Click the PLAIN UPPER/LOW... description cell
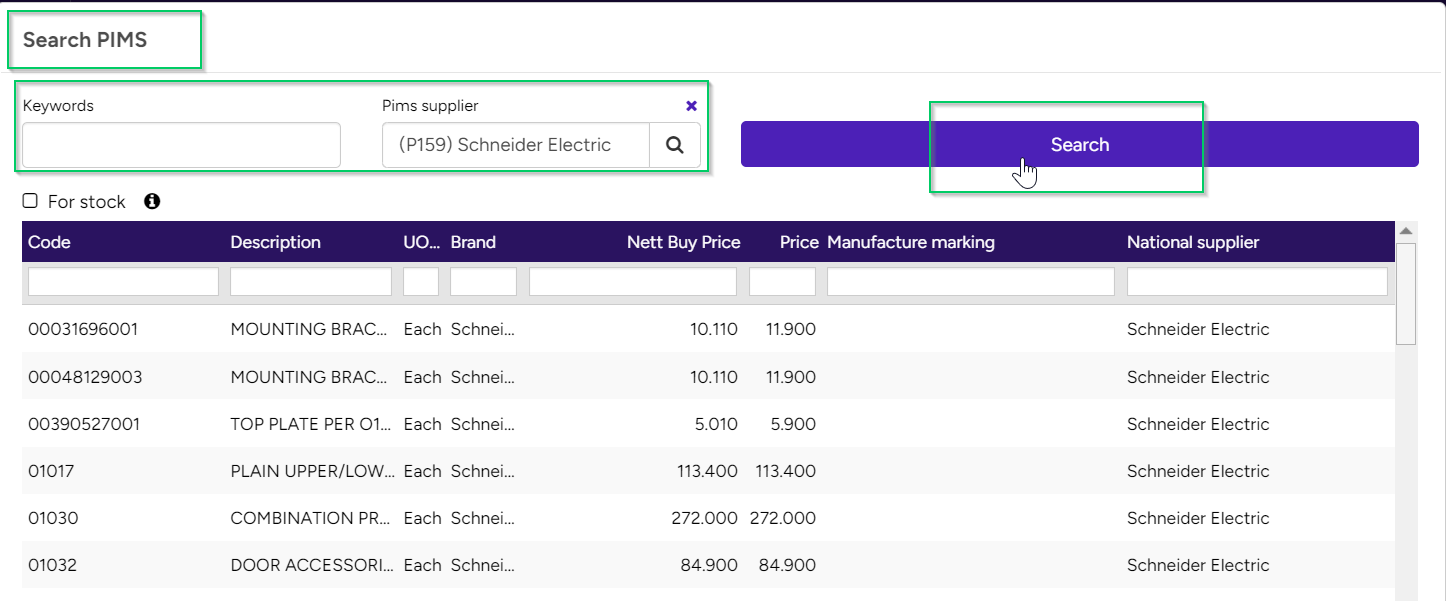The width and height of the screenshot is (1446, 601). pos(312,471)
